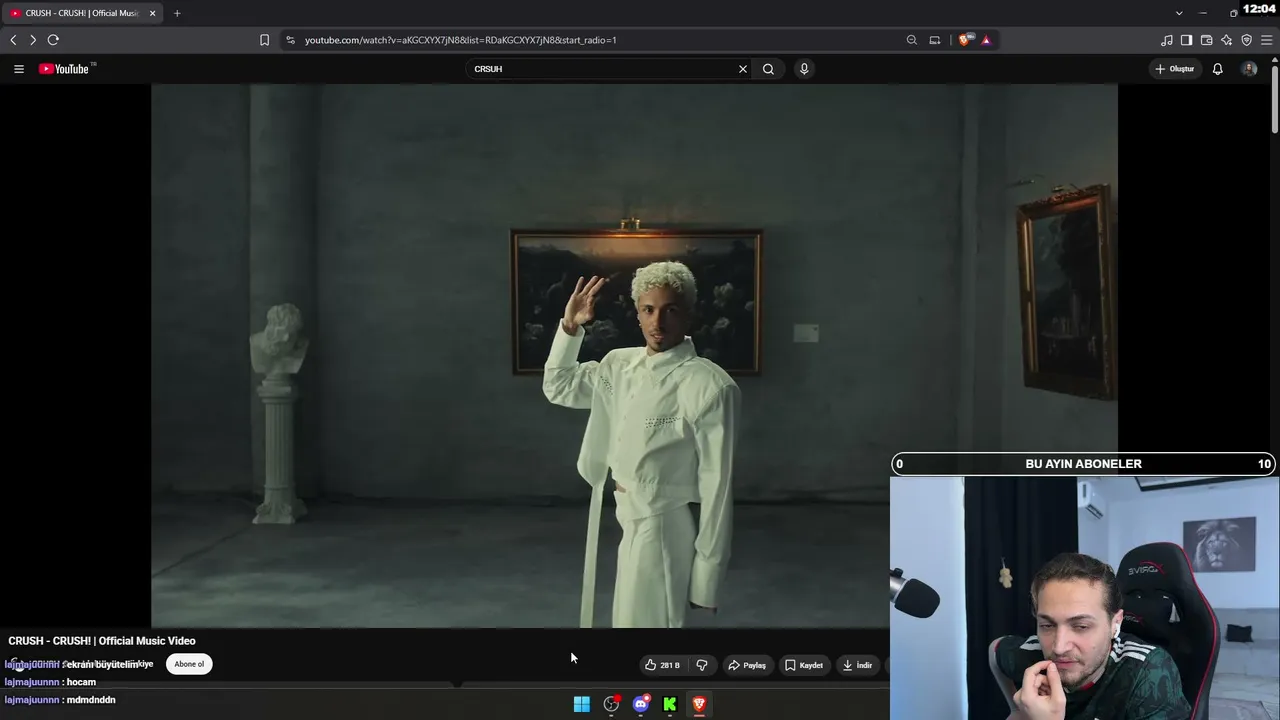
Task: Open Brave Rewards triangle icon
Action: pos(986,40)
